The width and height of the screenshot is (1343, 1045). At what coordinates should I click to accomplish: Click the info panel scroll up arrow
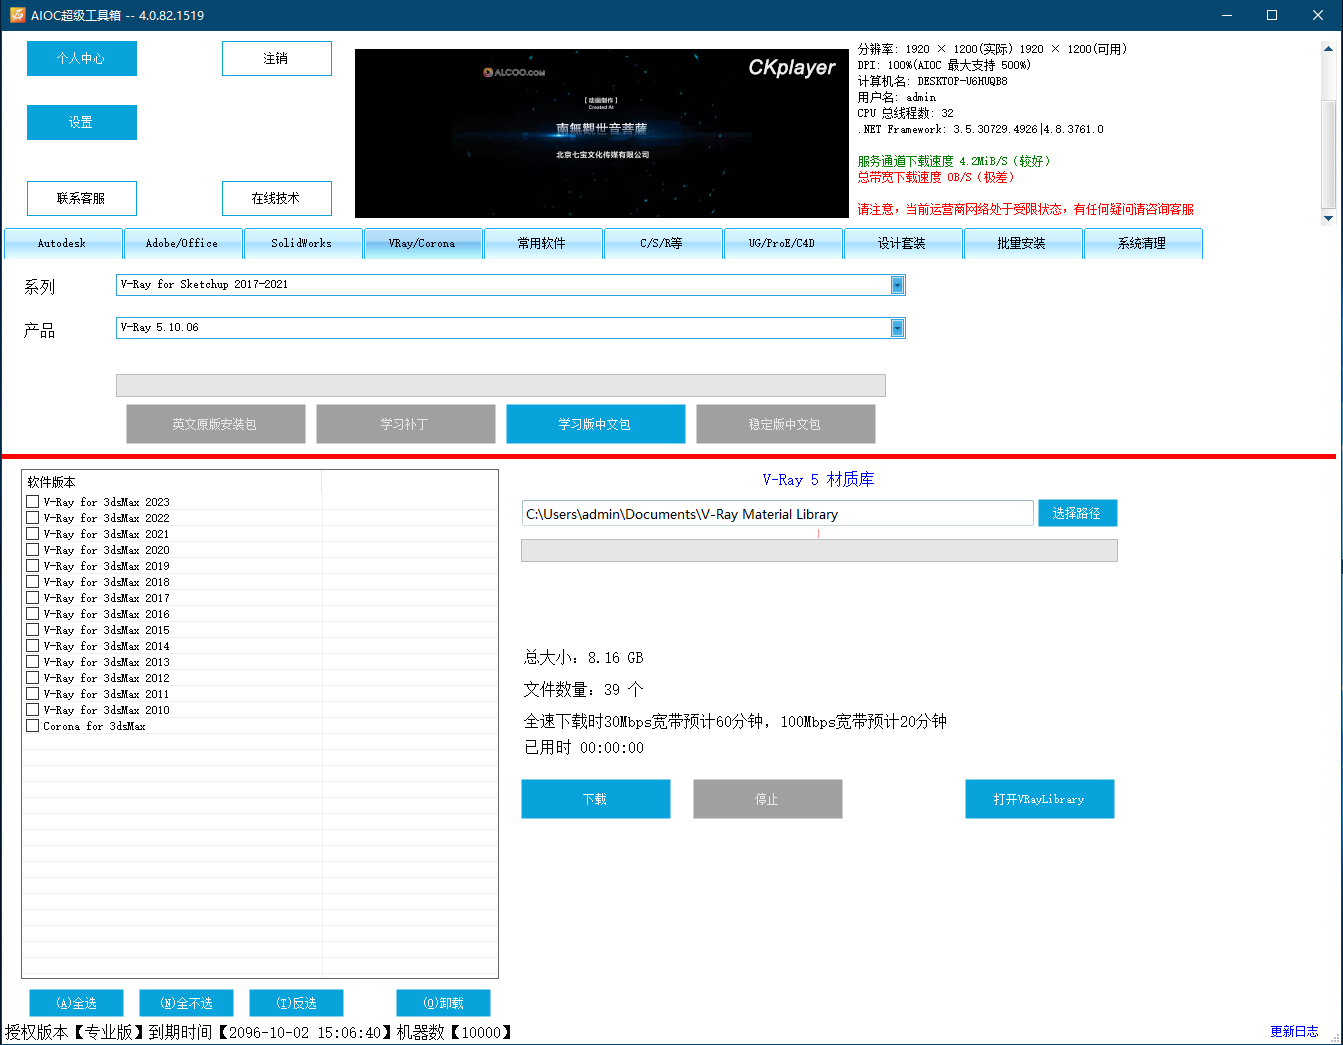click(x=1328, y=48)
